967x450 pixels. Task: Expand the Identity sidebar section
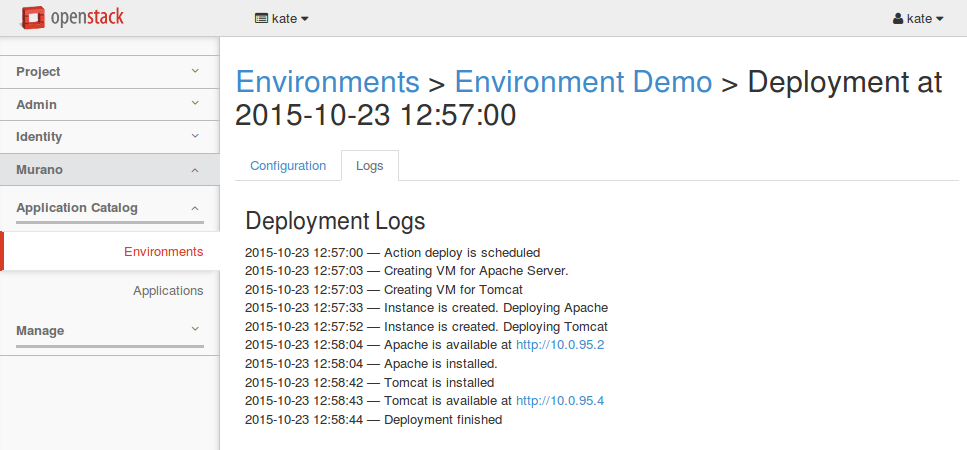[109, 137]
